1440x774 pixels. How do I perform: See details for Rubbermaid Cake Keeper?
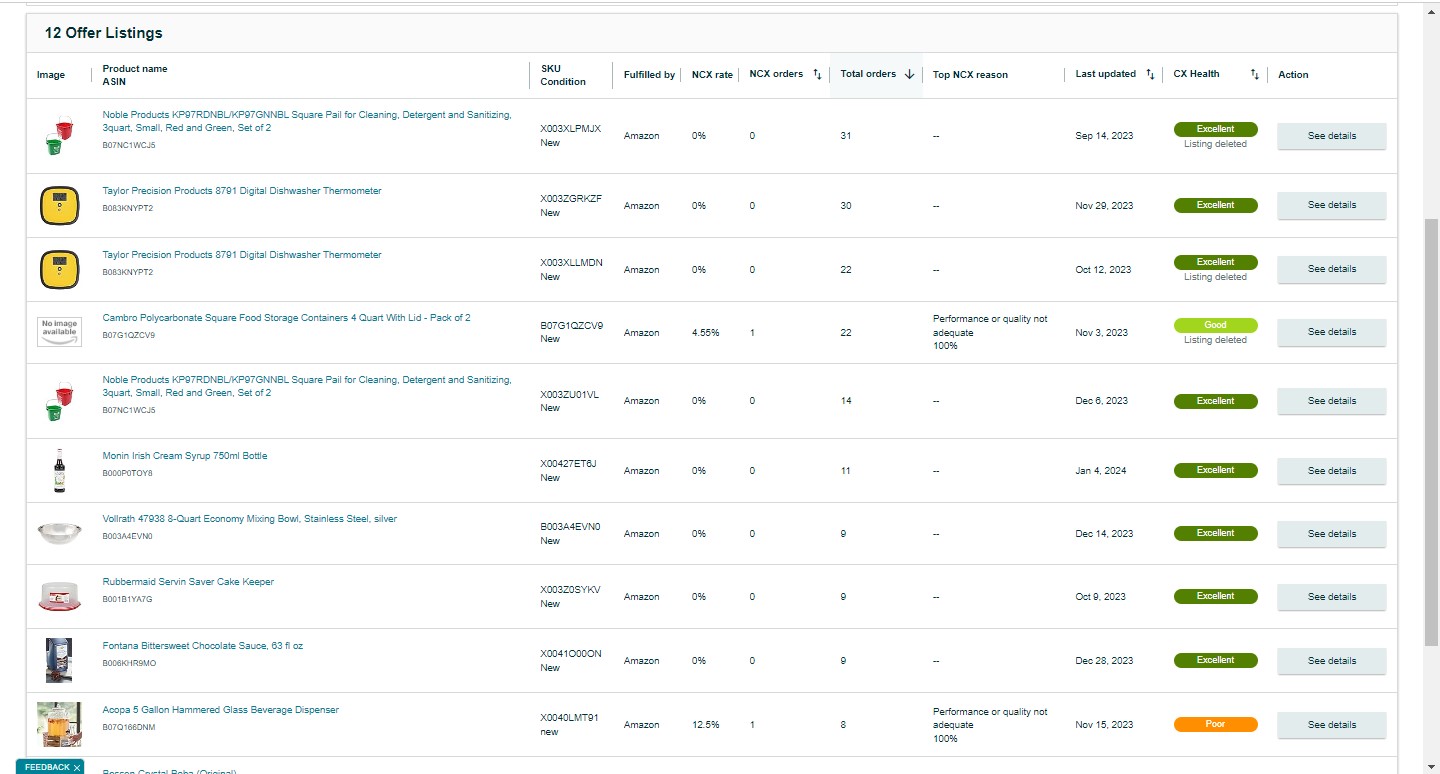(1331, 597)
